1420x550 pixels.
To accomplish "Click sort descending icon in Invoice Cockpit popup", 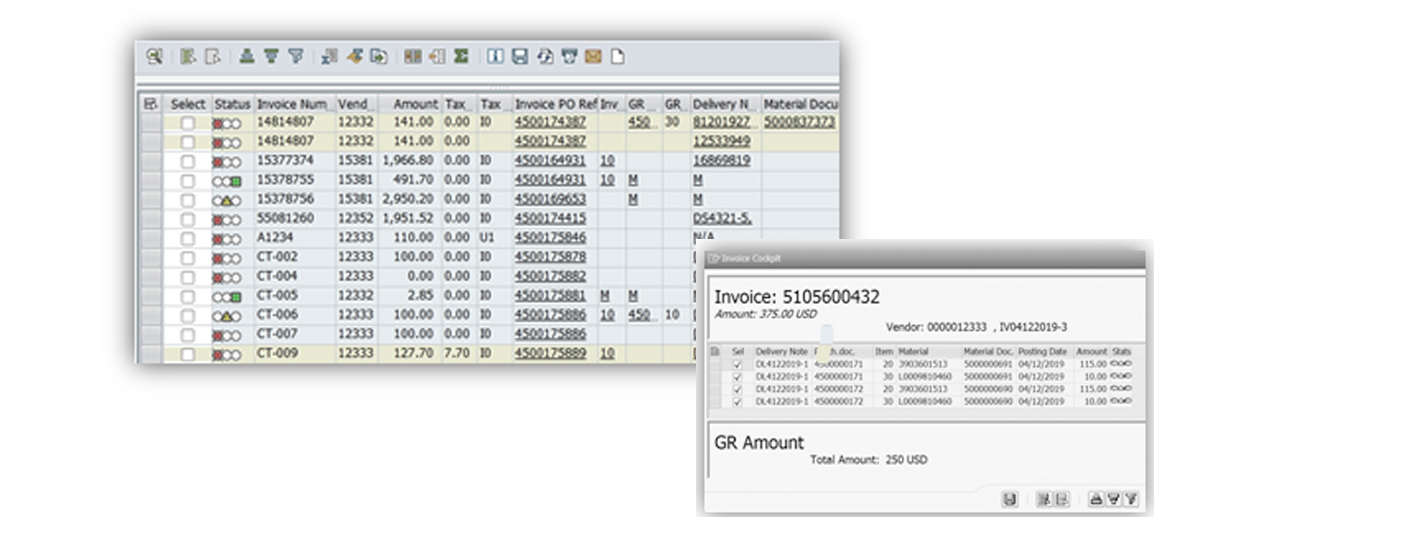I will [1114, 498].
